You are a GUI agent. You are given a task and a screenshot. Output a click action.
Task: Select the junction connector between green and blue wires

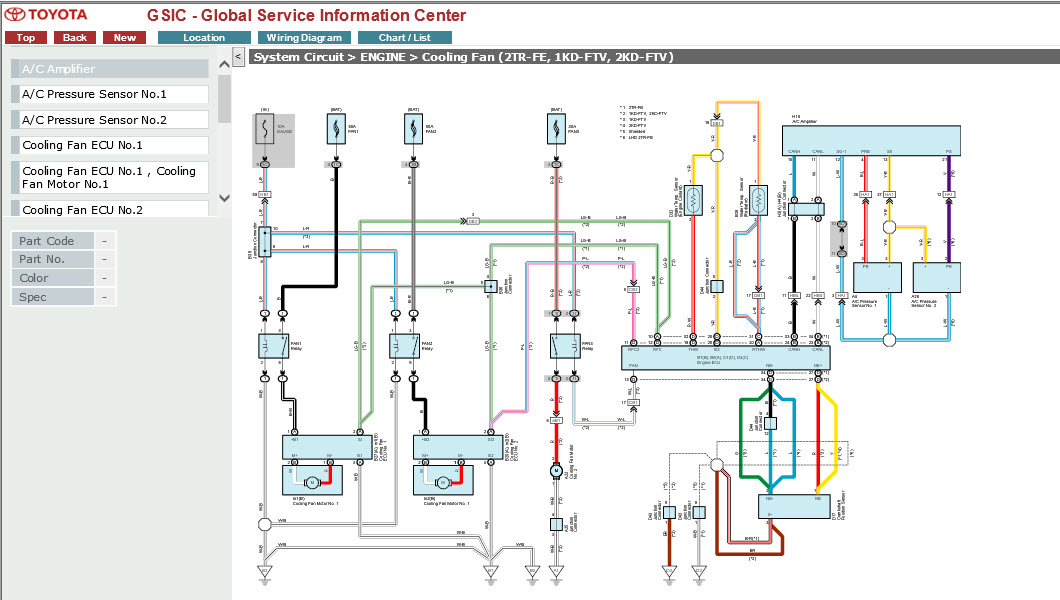point(770,424)
